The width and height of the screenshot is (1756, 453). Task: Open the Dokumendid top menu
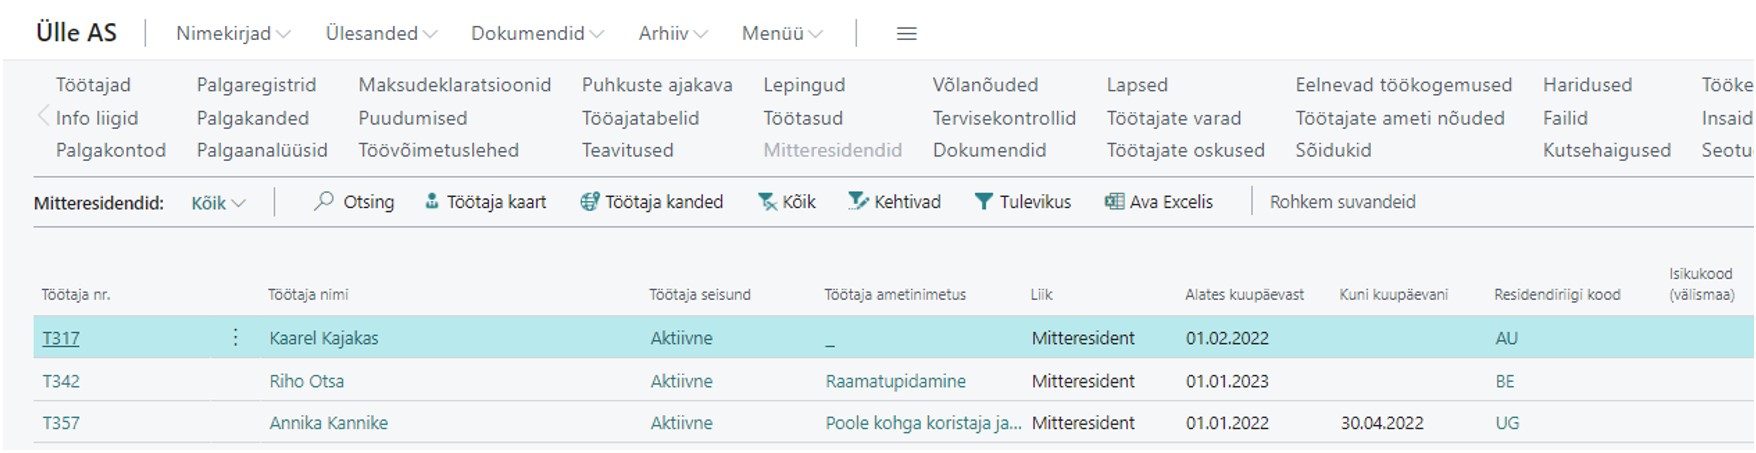pyautogui.click(x=537, y=34)
